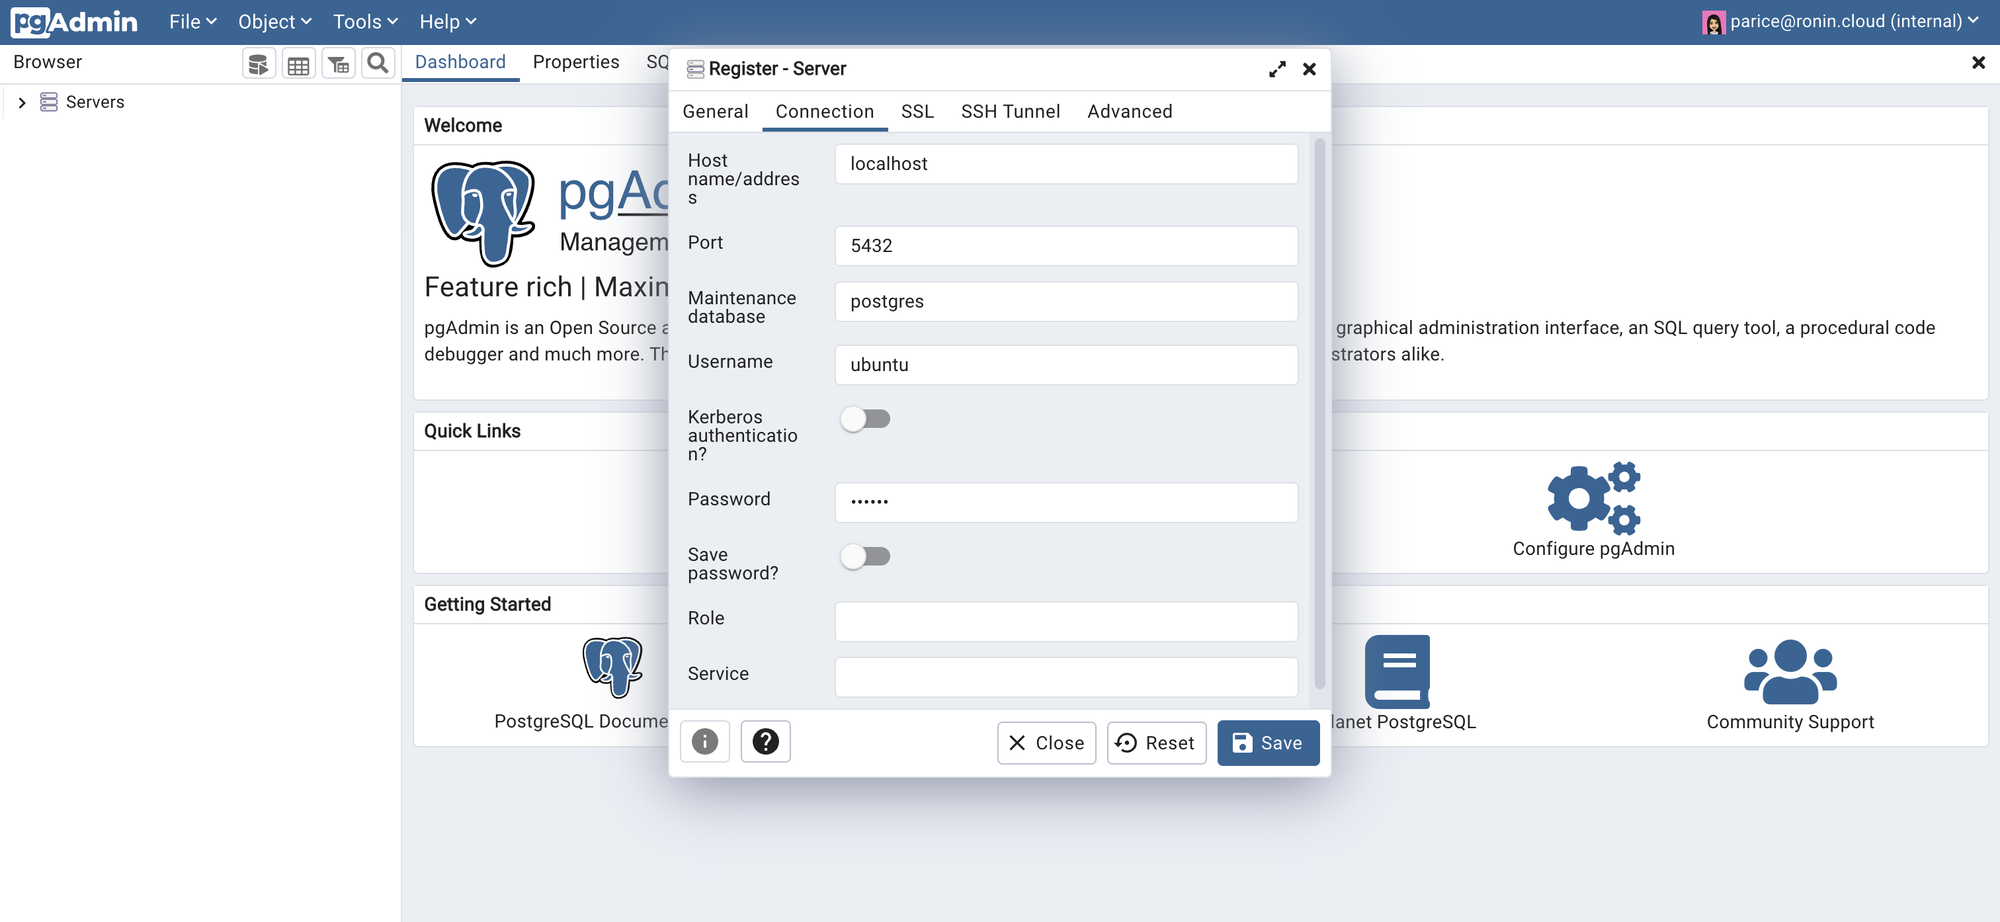Click the Username input field
Image resolution: width=2000 pixels, height=922 pixels.
[1066, 365]
